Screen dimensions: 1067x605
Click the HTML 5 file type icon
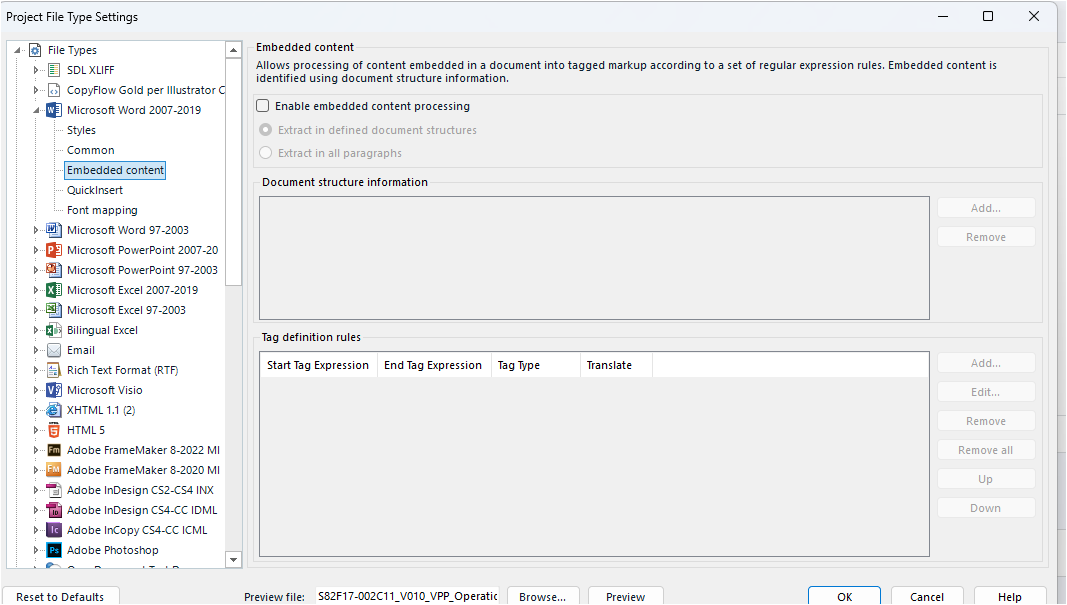coord(53,429)
